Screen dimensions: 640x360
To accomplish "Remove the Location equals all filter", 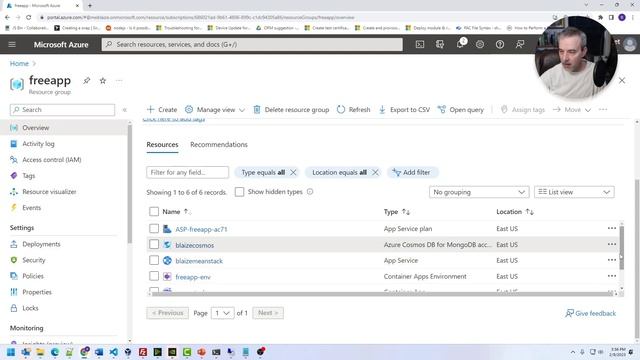I will pos(375,172).
